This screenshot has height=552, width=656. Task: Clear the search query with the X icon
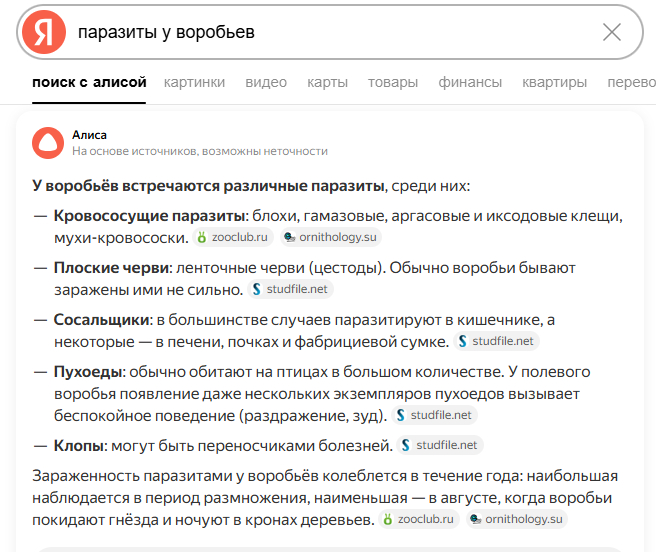pos(612,32)
